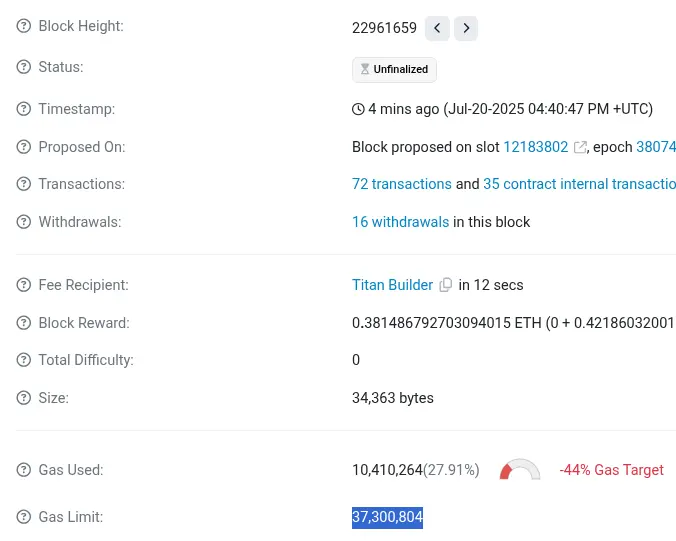Click the help icon beside Block Height

(x=24, y=26)
